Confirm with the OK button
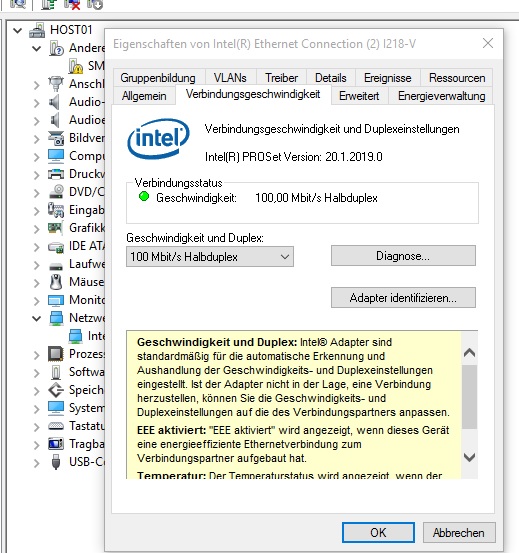This screenshot has width=519, height=553. coord(378,533)
